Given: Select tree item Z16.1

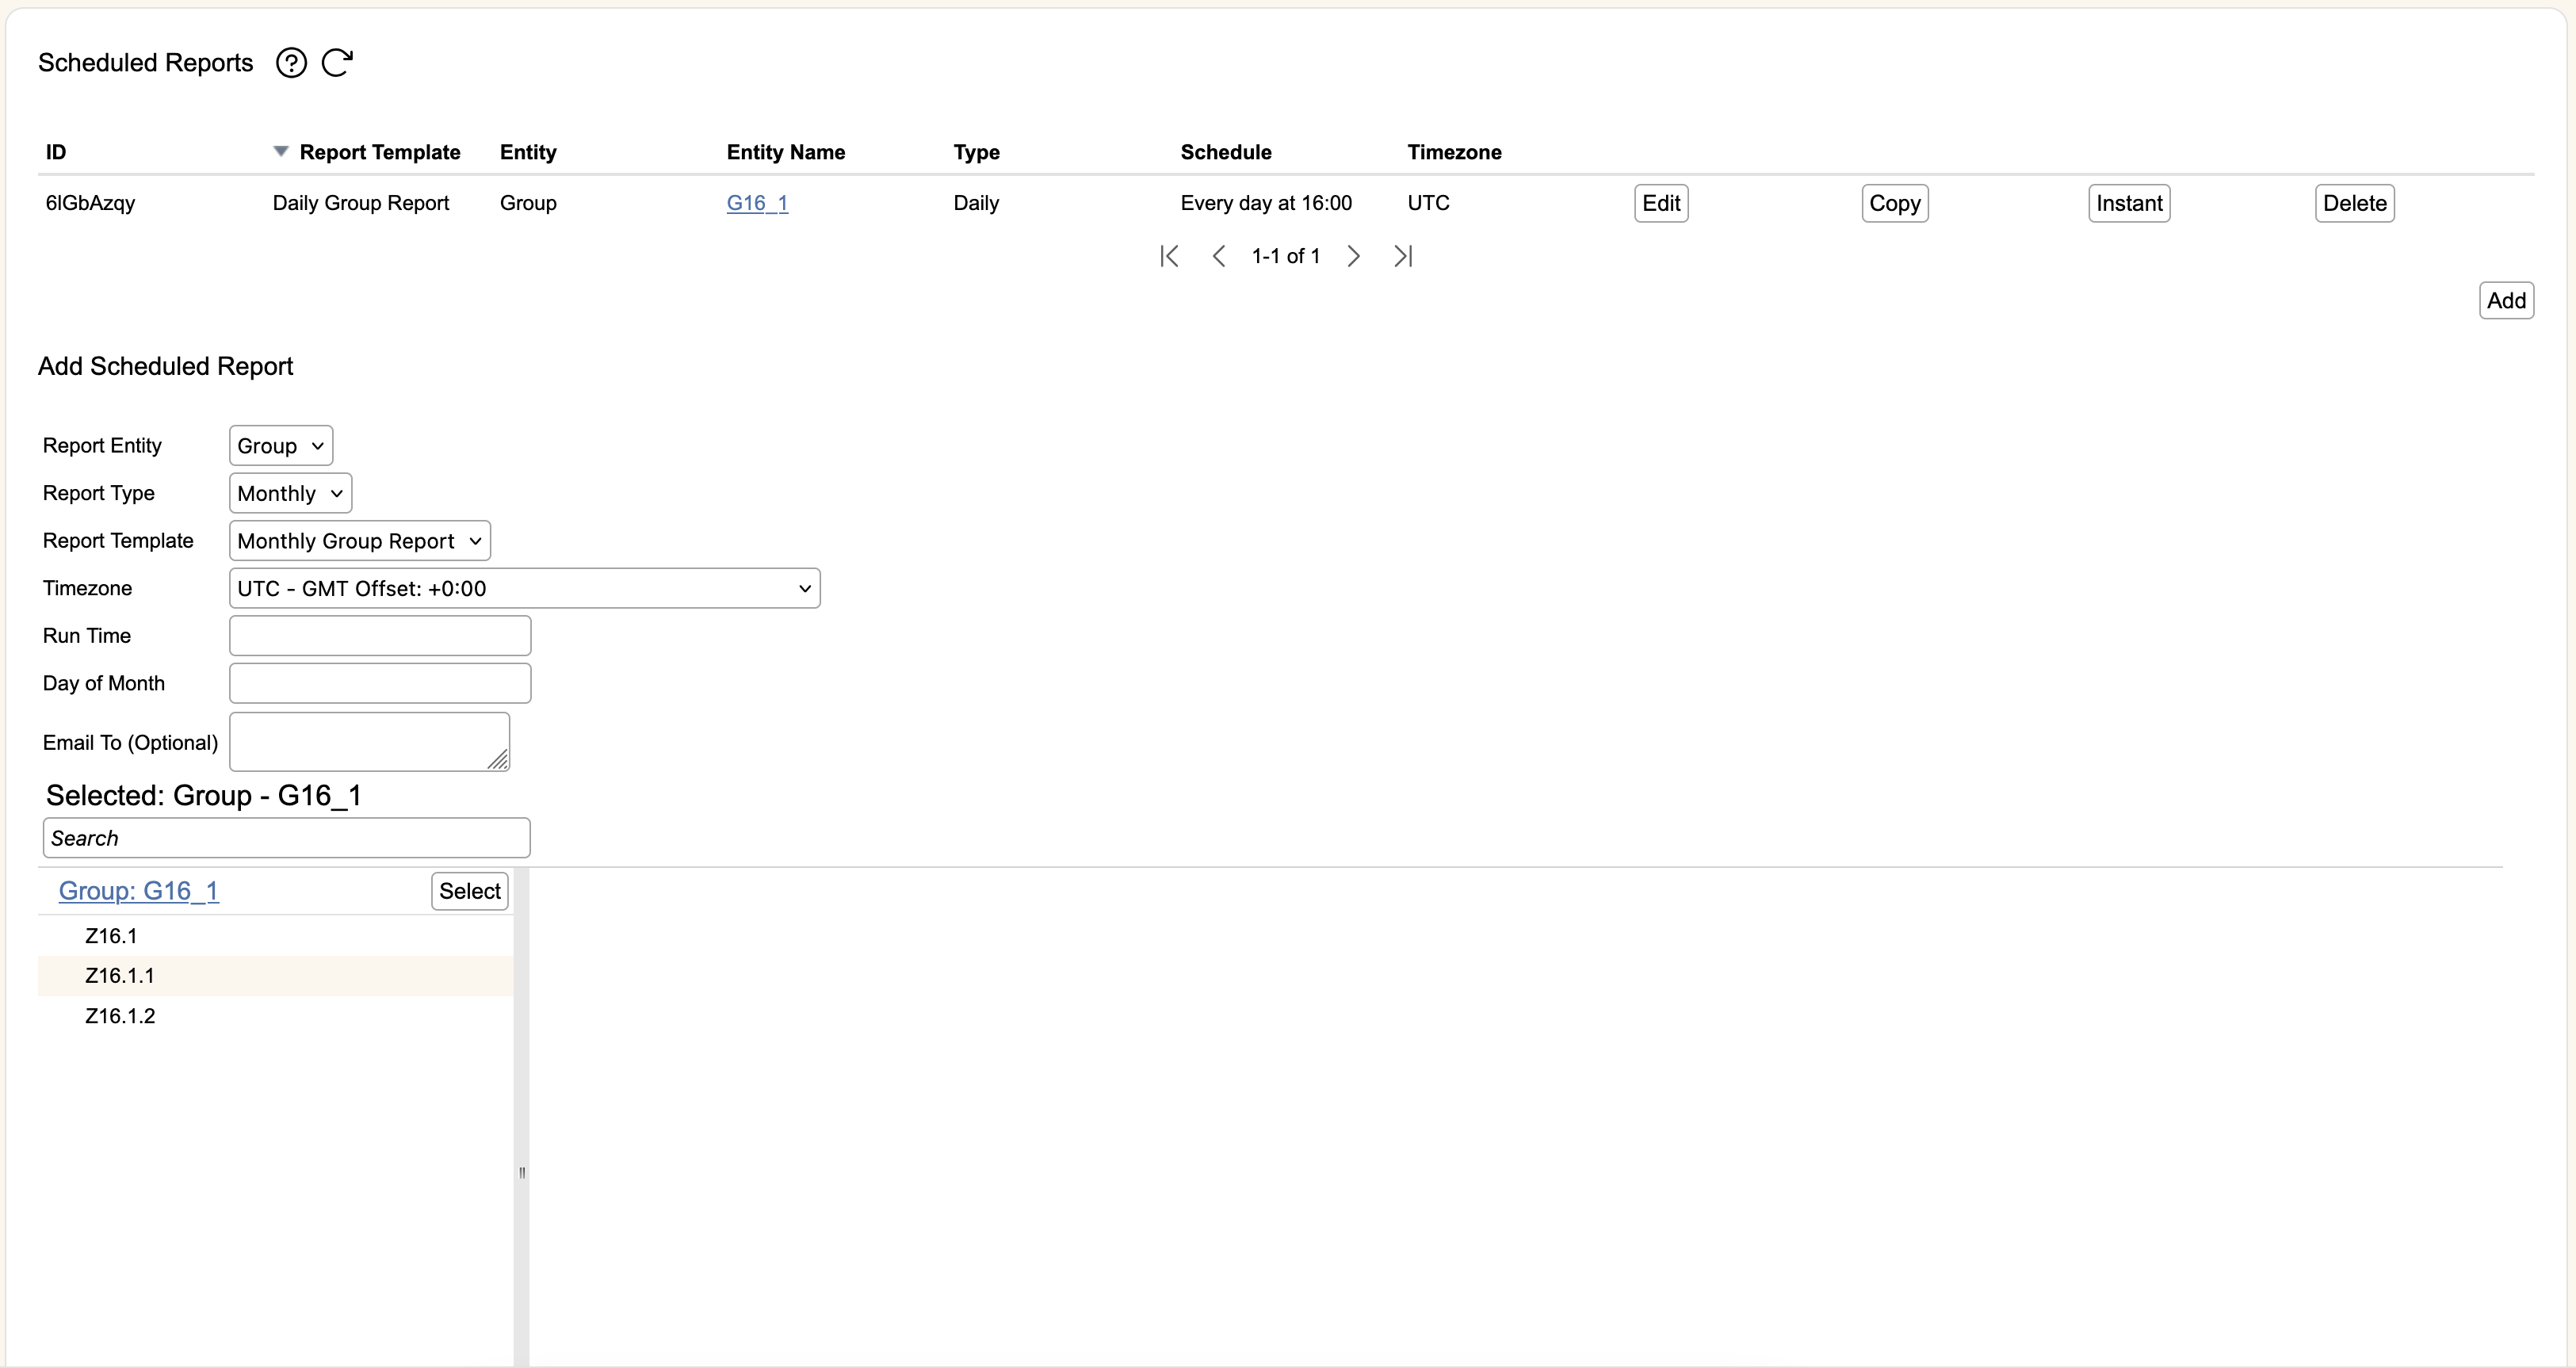Looking at the screenshot, I should click(x=111, y=936).
